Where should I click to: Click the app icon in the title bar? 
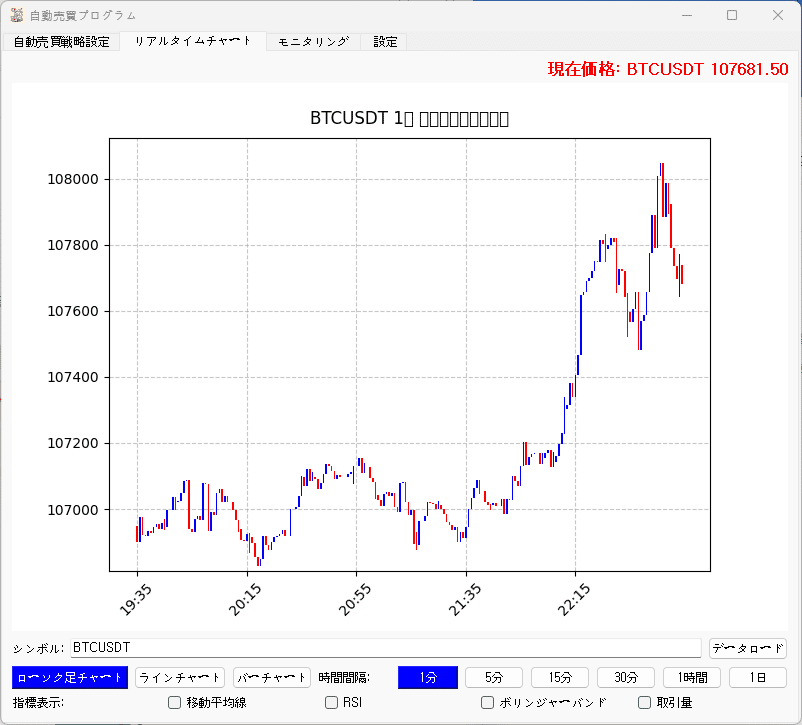[17, 15]
